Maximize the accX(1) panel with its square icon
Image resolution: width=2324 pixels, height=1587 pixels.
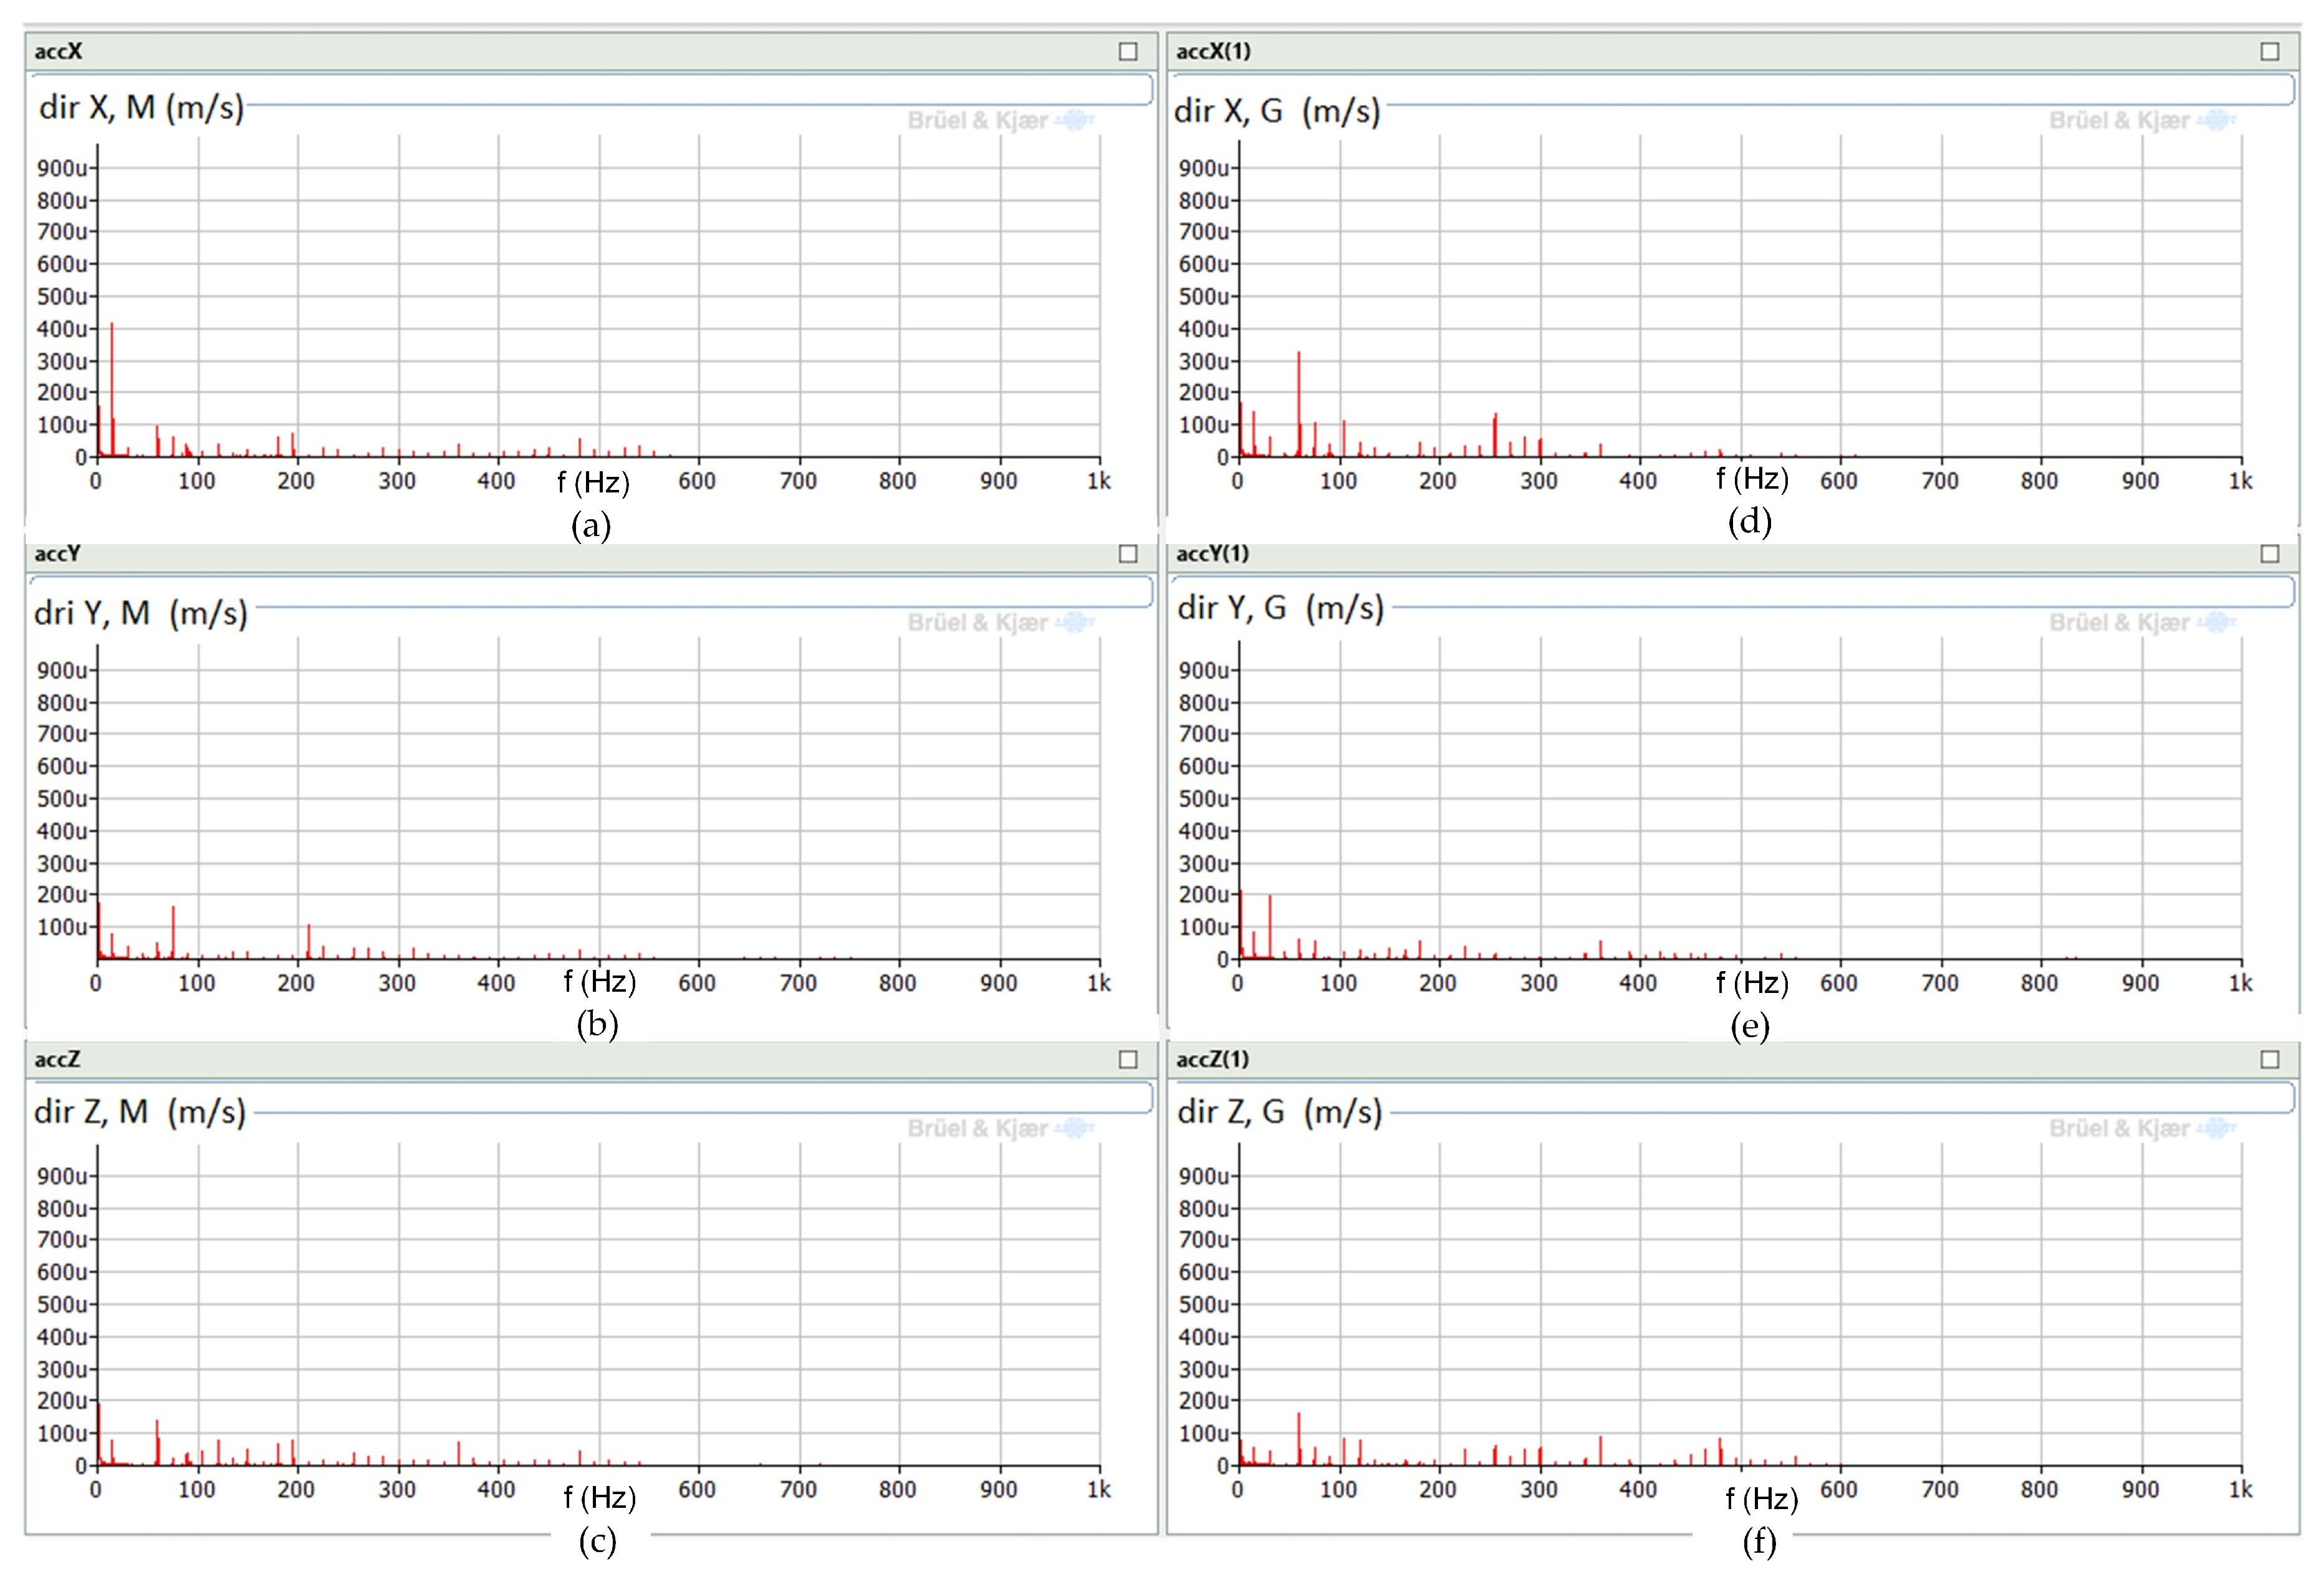click(x=2270, y=51)
